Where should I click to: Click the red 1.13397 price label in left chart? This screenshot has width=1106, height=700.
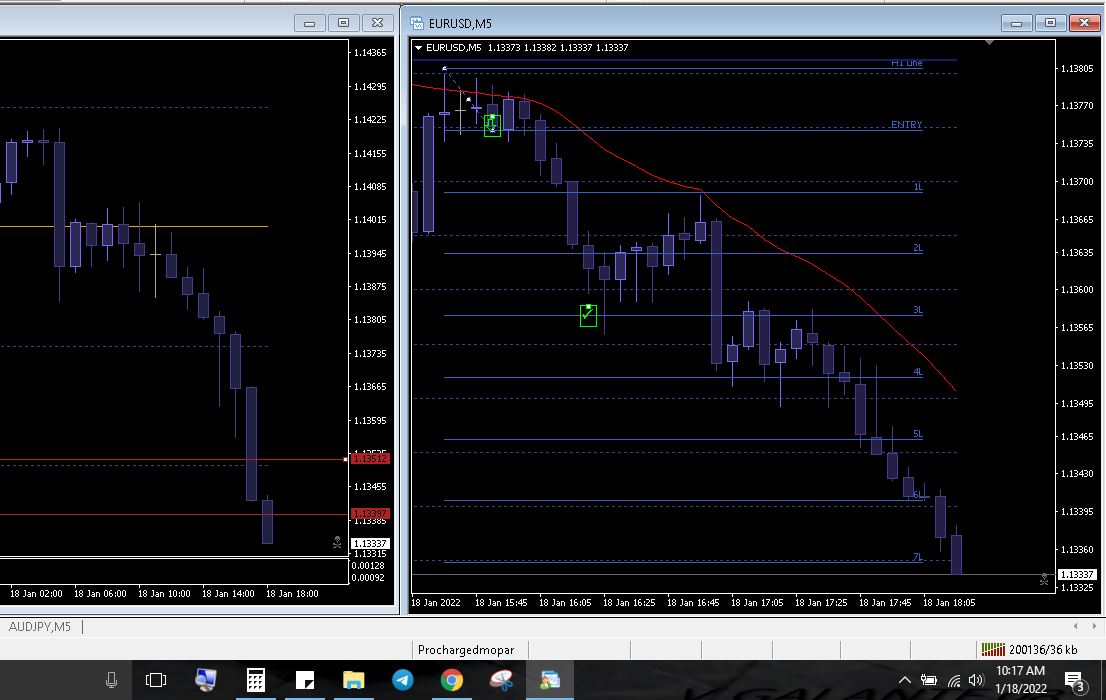click(370, 513)
